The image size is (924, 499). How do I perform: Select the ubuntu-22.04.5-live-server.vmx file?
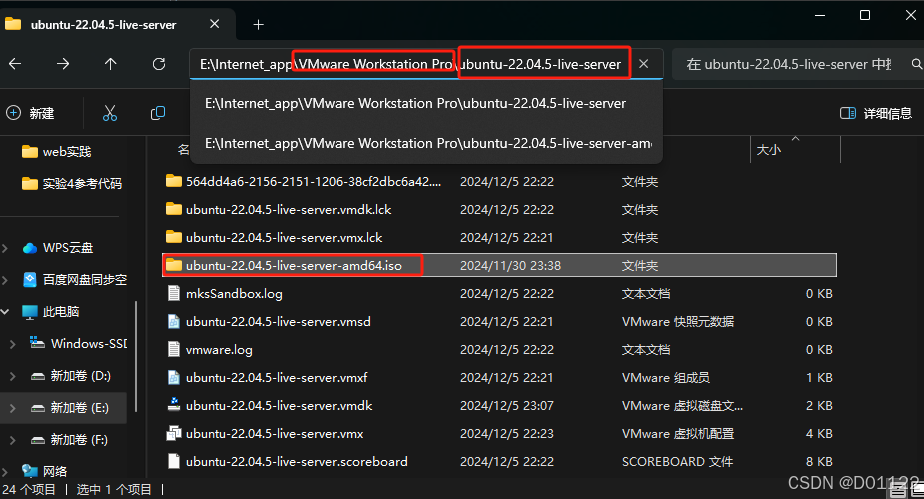pyautogui.click(x=274, y=434)
